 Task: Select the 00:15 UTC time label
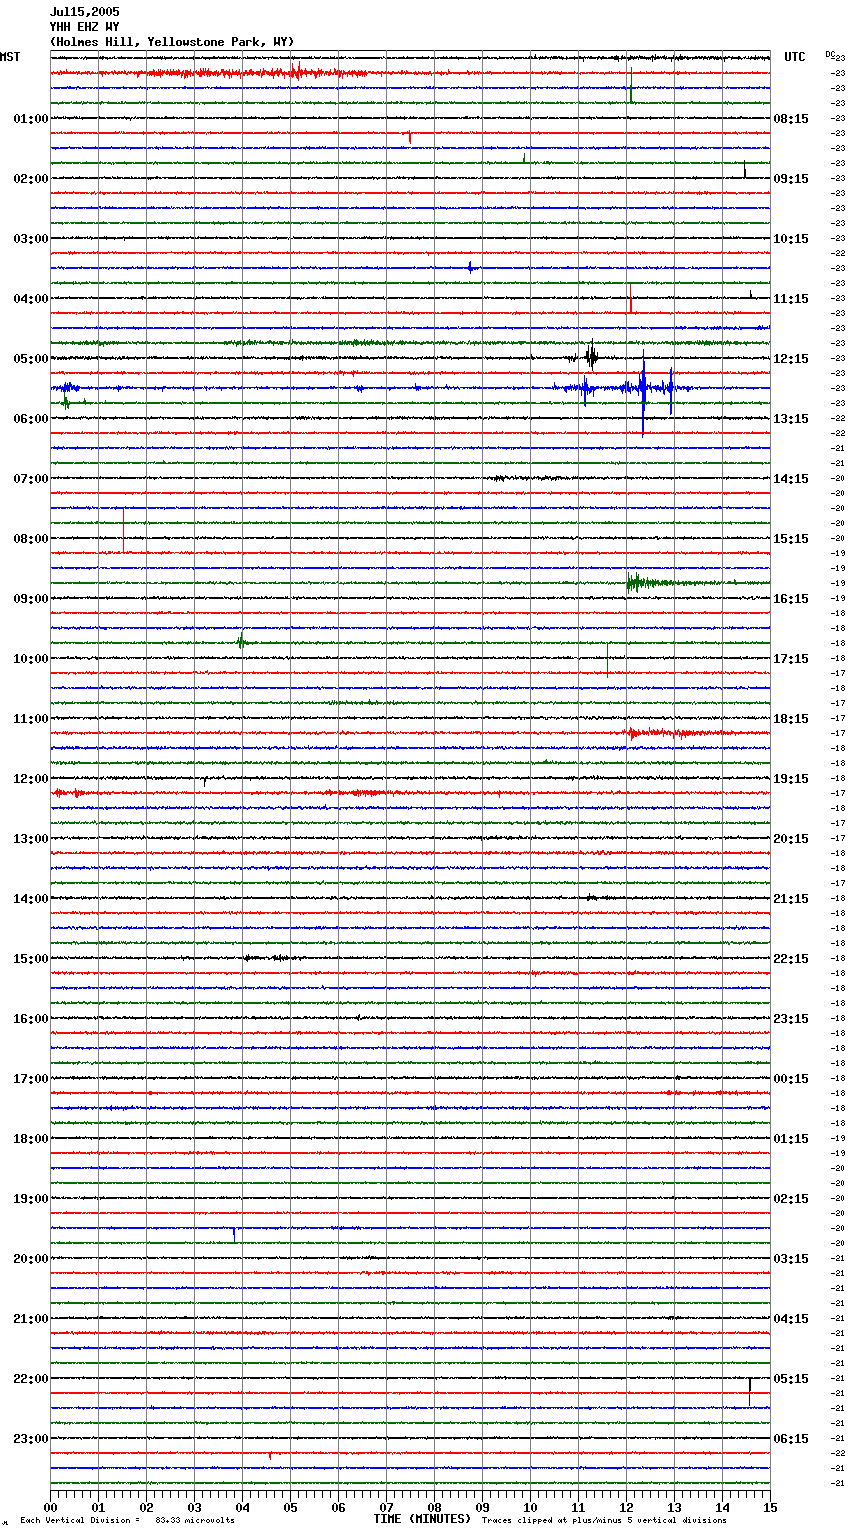(791, 1079)
